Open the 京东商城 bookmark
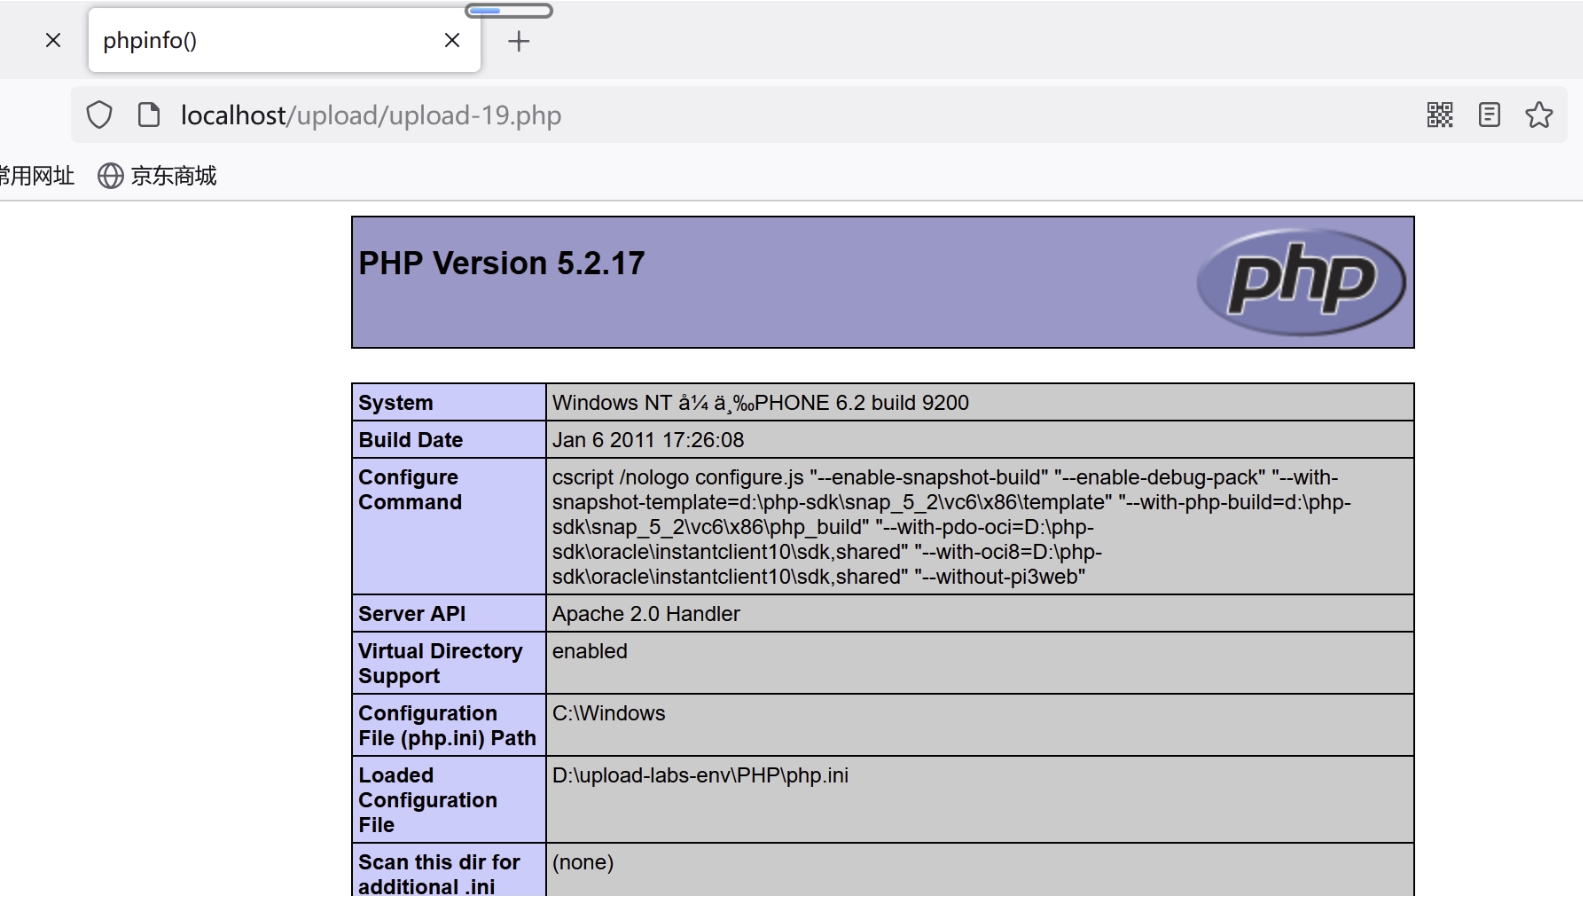This screenshot has height=899, width=1583. click(157, 176)
